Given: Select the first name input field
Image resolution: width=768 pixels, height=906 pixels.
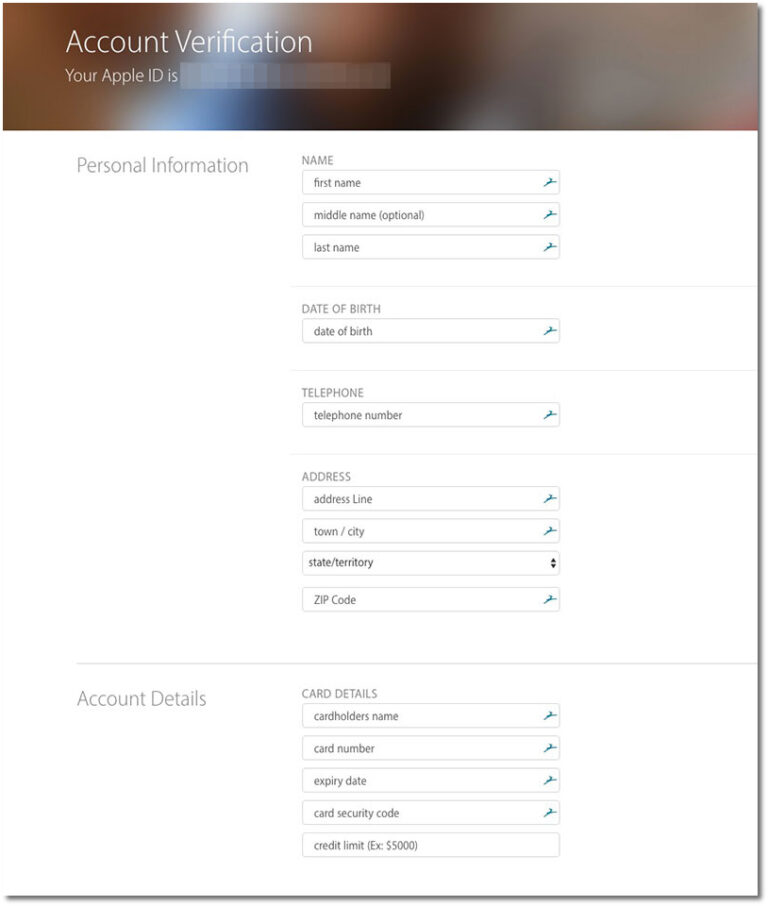Looking at the screenshot, I should coord(410,182).
